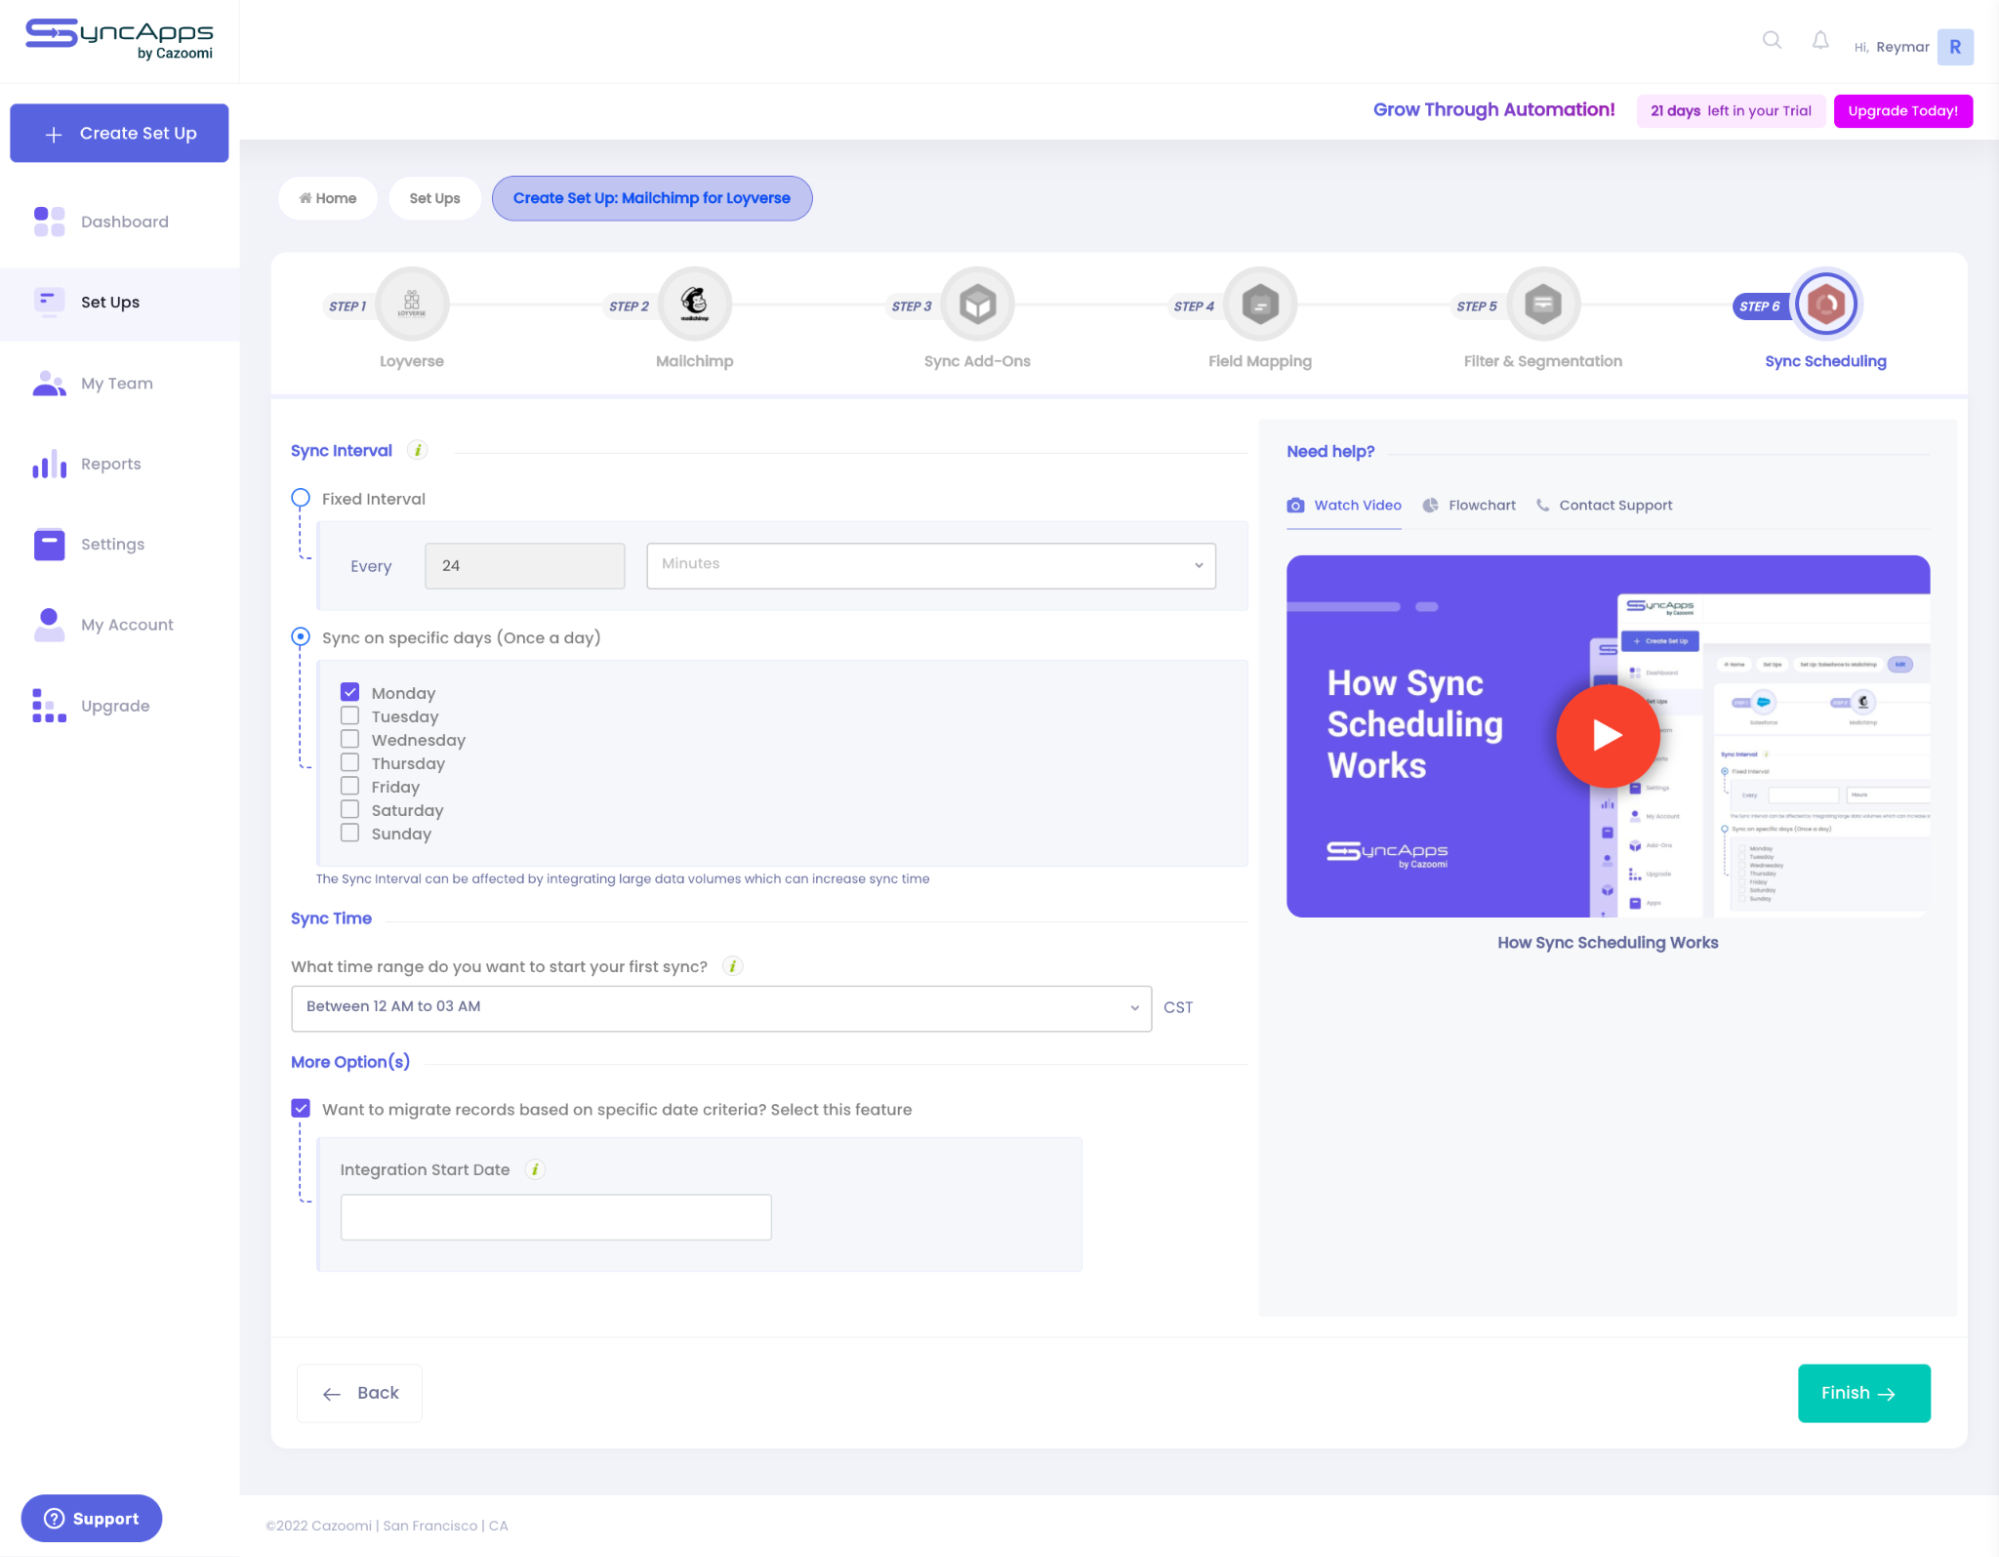This screenshot has width=1999, height=1557.
Task: Check the Wednesday checkbox
Action: 350,739
